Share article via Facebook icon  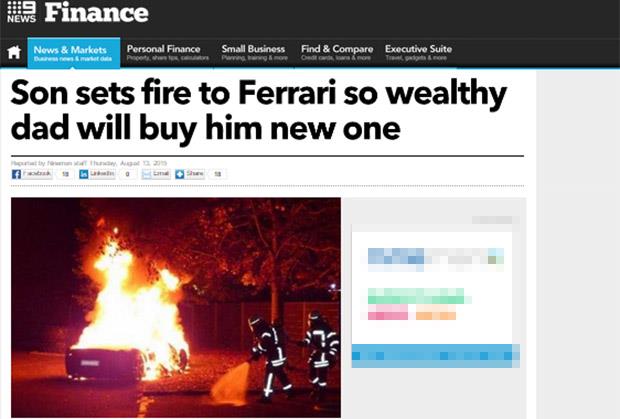pyautogui.click(x=16, y=174)
